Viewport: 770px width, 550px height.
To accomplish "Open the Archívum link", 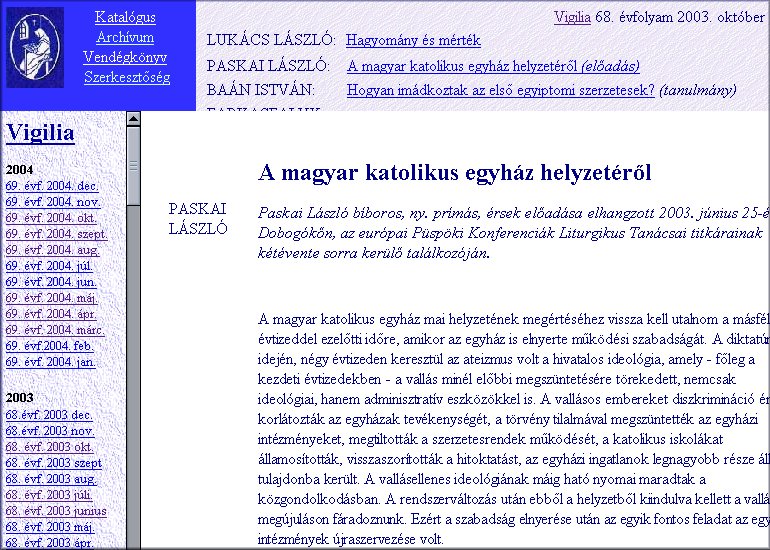I will (125, 37).
